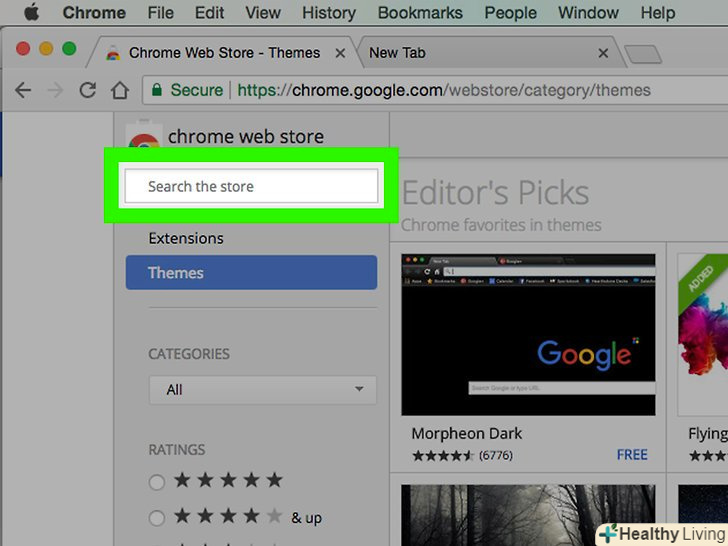Open the Morpheon Dark title
This screenshot has width=728, height=546.
[x=467, y=434]
